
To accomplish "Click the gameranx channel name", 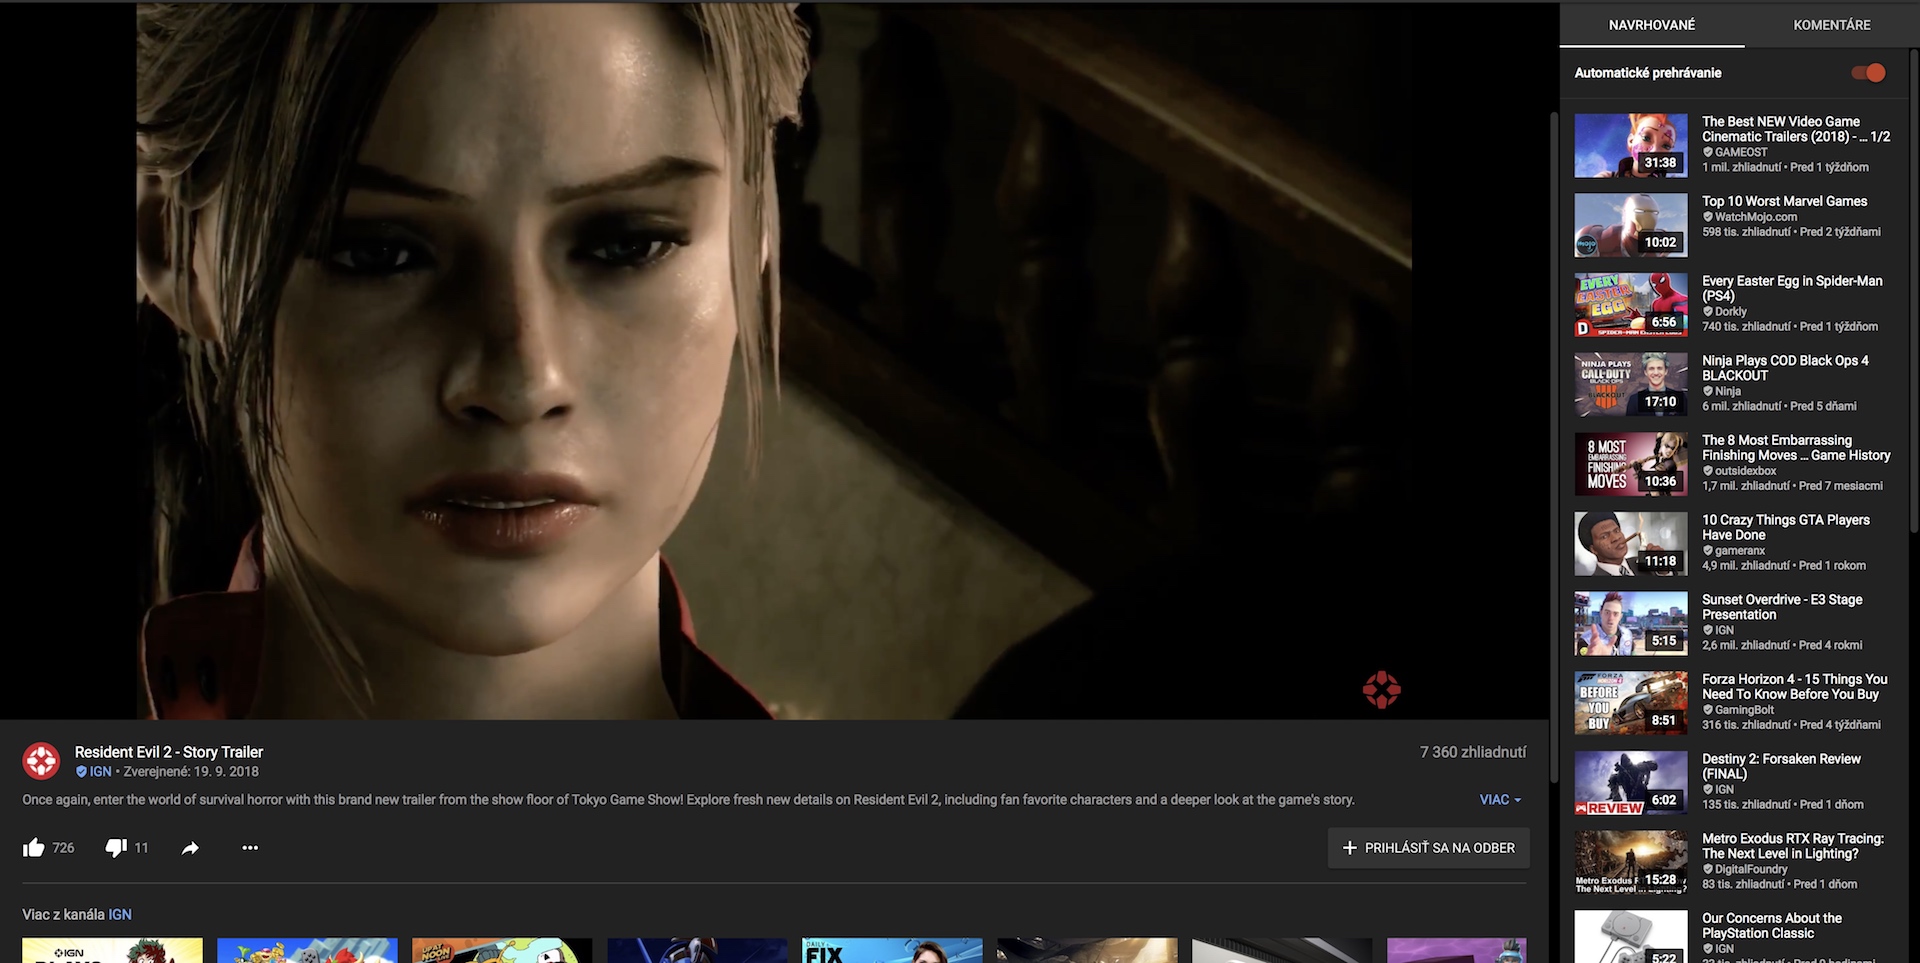I will pyautogui.click(x=1740, y=551).
